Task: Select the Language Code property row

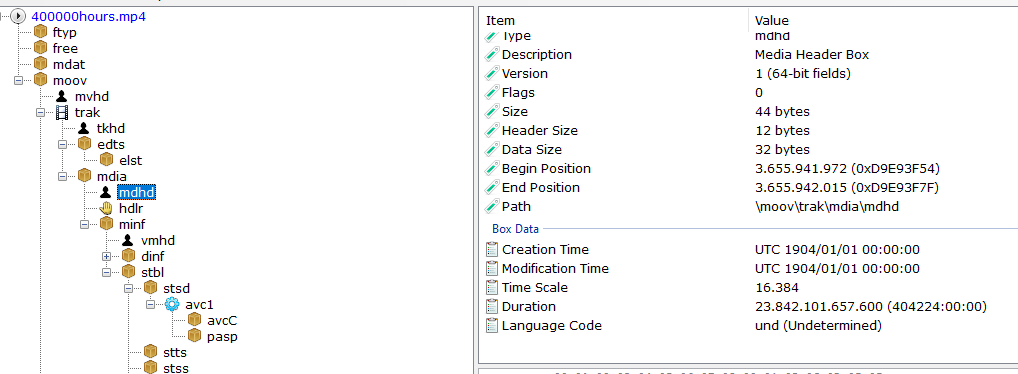Action: coord(750,325)
